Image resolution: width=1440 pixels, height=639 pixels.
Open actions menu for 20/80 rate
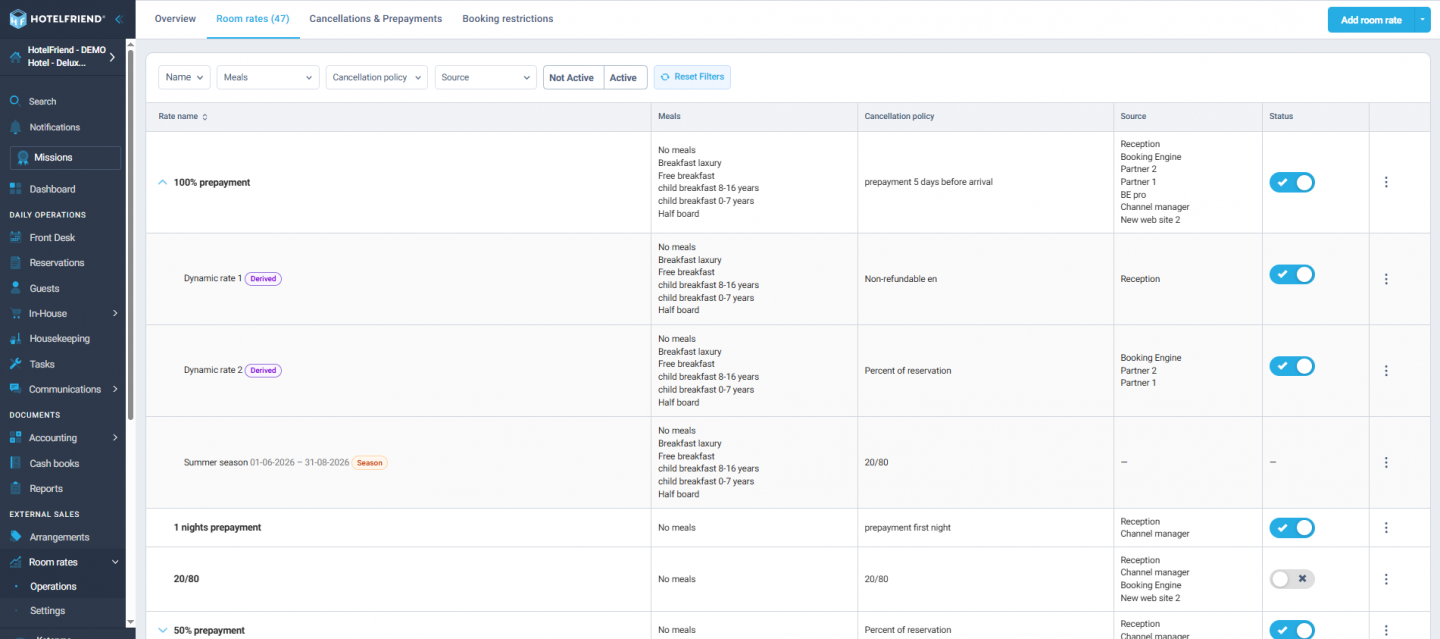click(x=1386, y=579)
